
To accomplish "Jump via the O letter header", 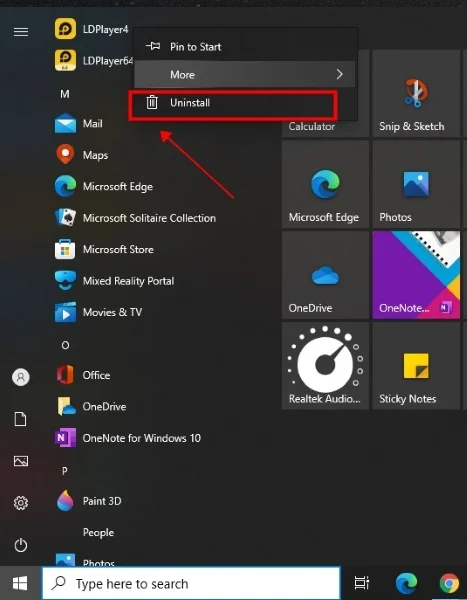I will coord(65,345).
